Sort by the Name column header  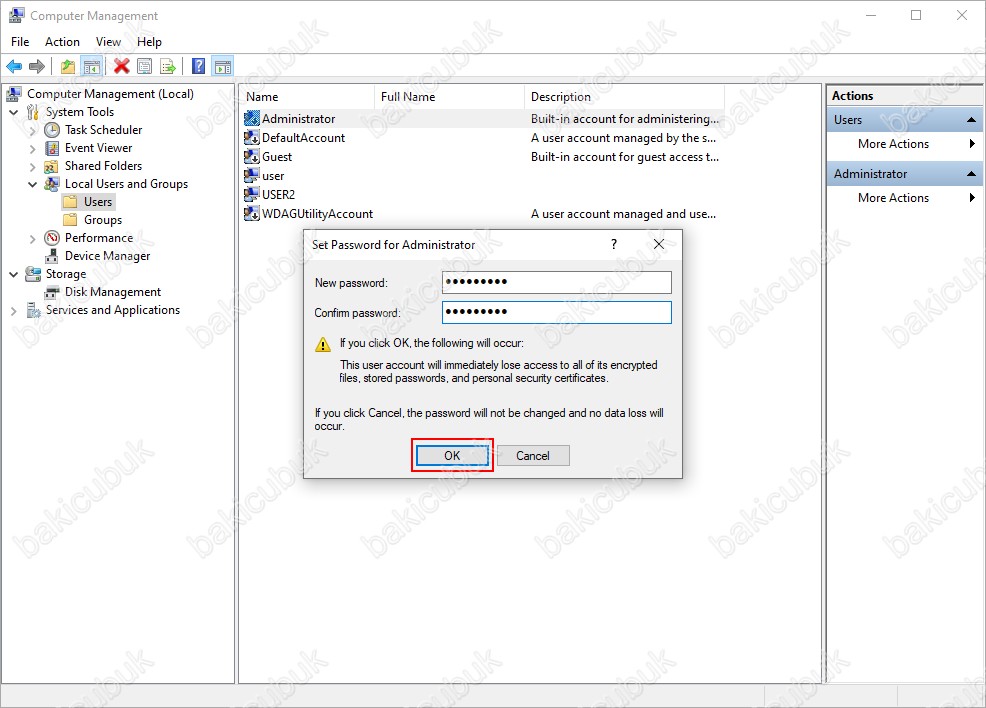coord(307,97)
